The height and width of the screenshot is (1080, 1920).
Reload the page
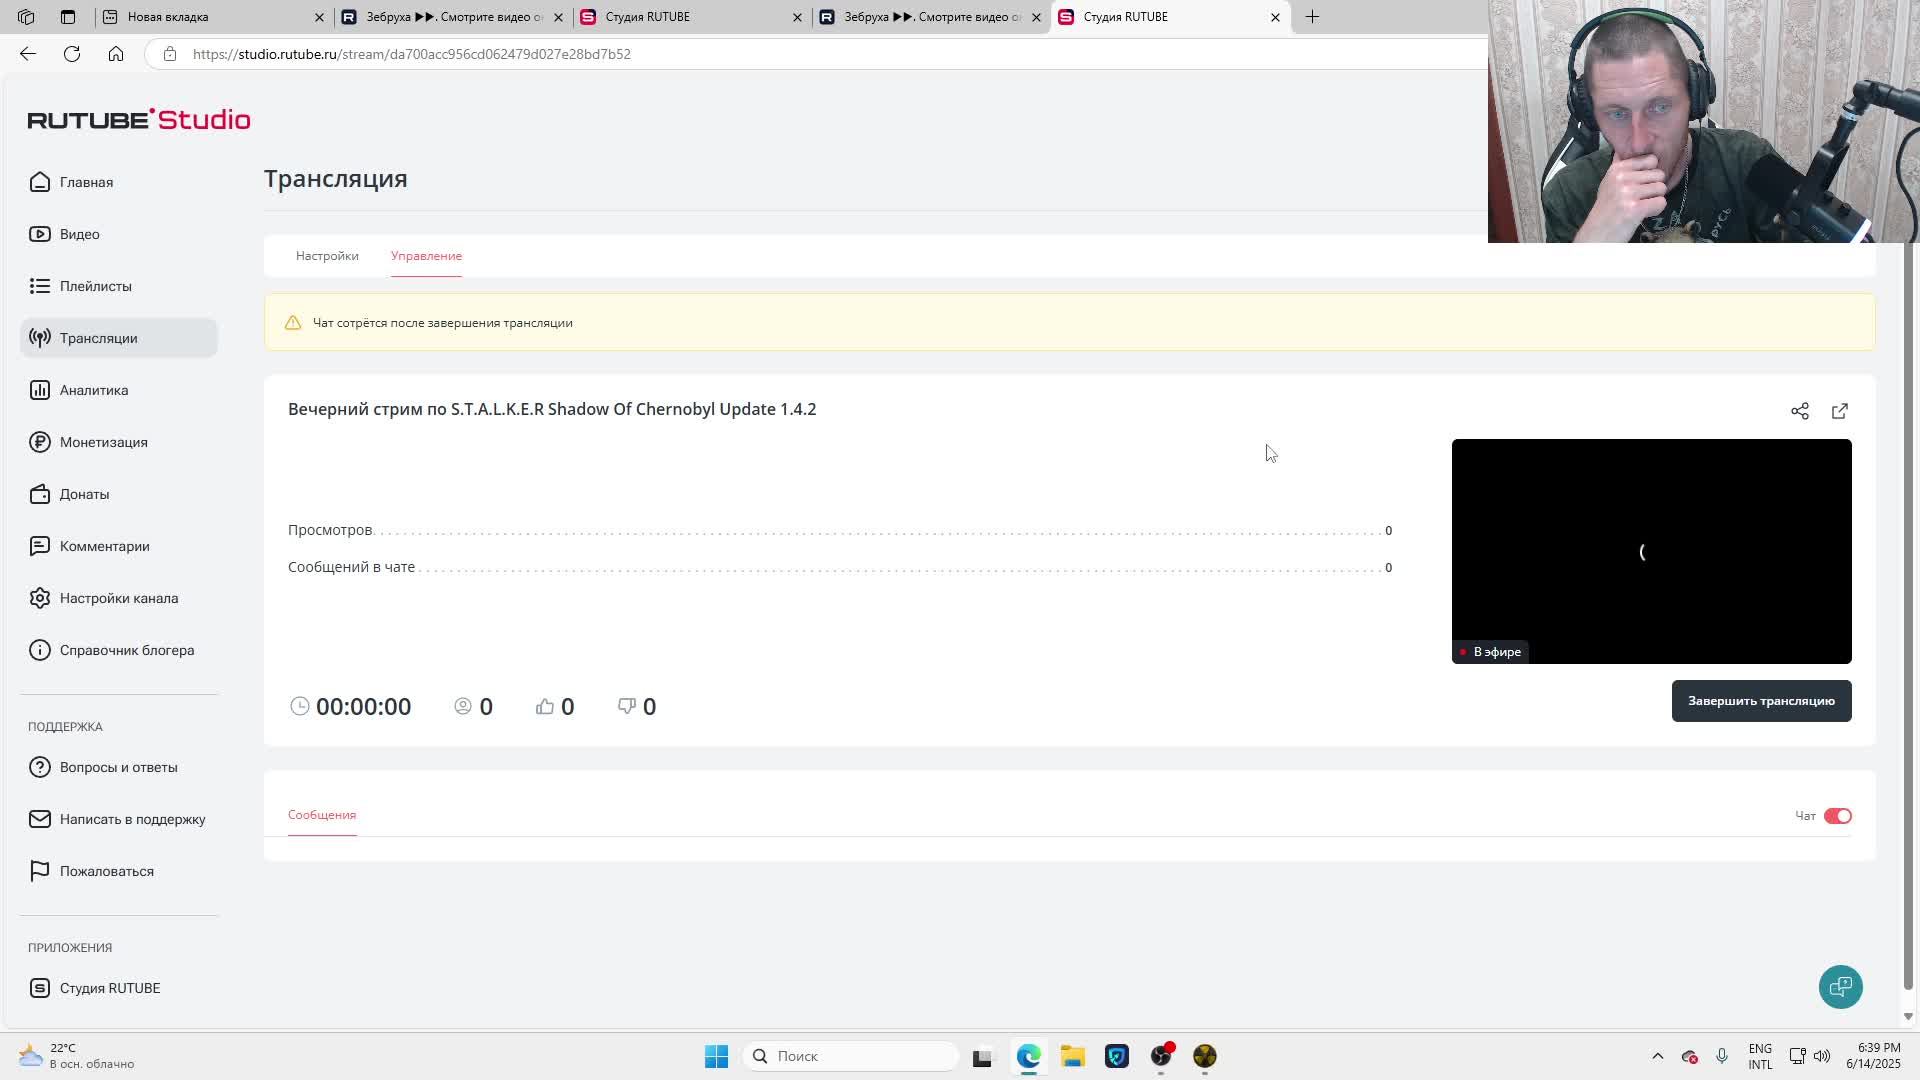click(72, 54)
